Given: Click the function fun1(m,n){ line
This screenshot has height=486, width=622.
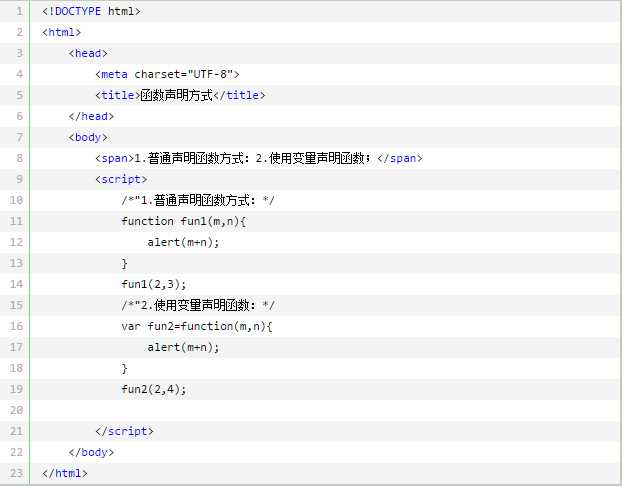Looking at the screenshot, I should click(184, 221).
